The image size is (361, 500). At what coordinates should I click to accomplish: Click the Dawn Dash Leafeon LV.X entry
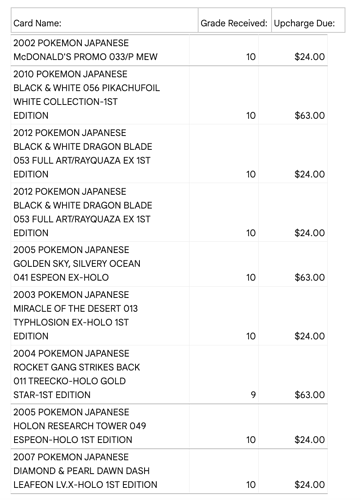click(85, 471)
